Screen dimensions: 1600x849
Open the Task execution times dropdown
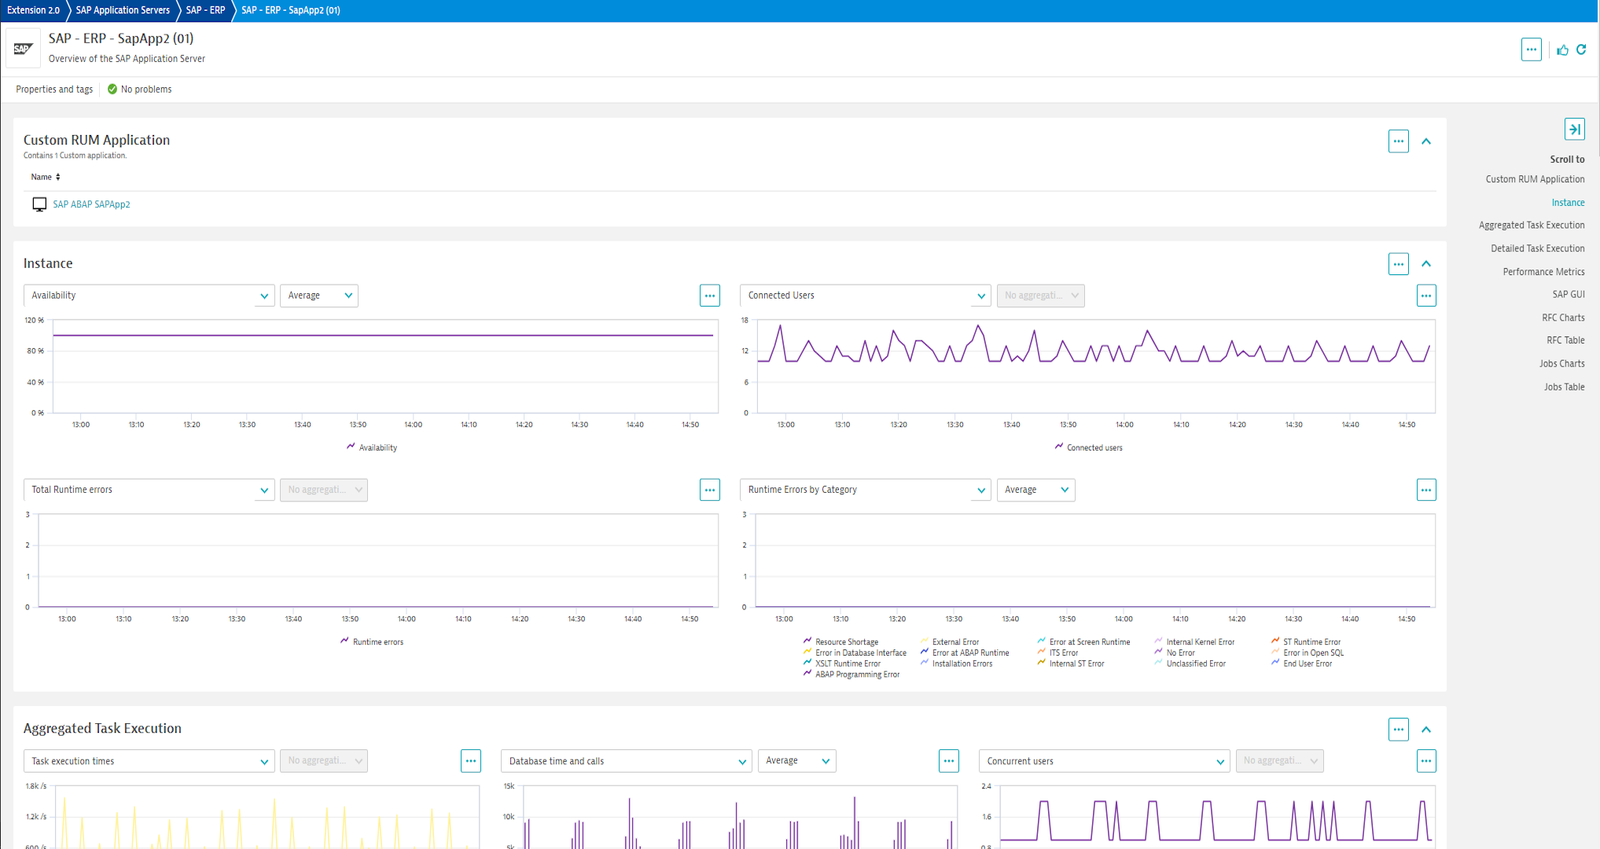149,761
